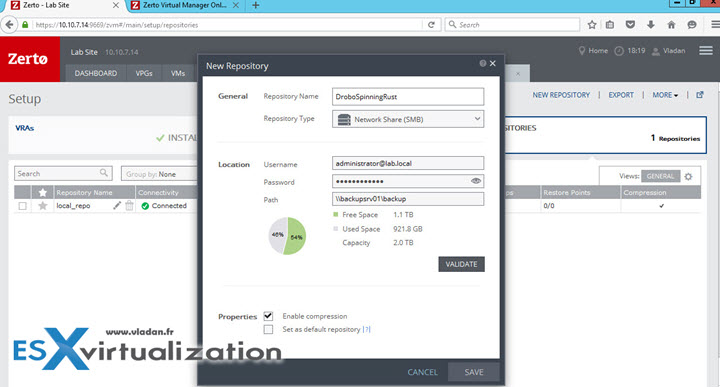Edit local_repo with the pencil icon
720x387 pixels.
click(x=117, y=206)
